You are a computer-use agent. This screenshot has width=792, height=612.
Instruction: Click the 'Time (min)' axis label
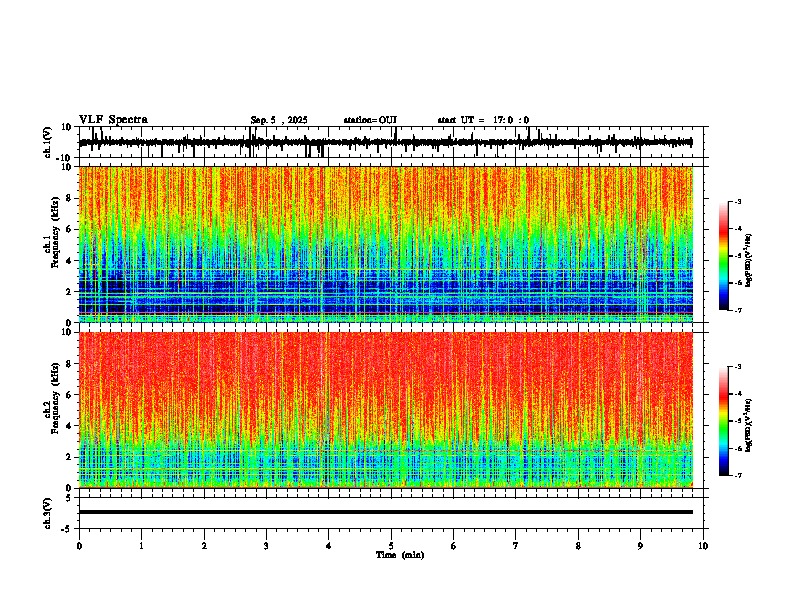point(400,555)
